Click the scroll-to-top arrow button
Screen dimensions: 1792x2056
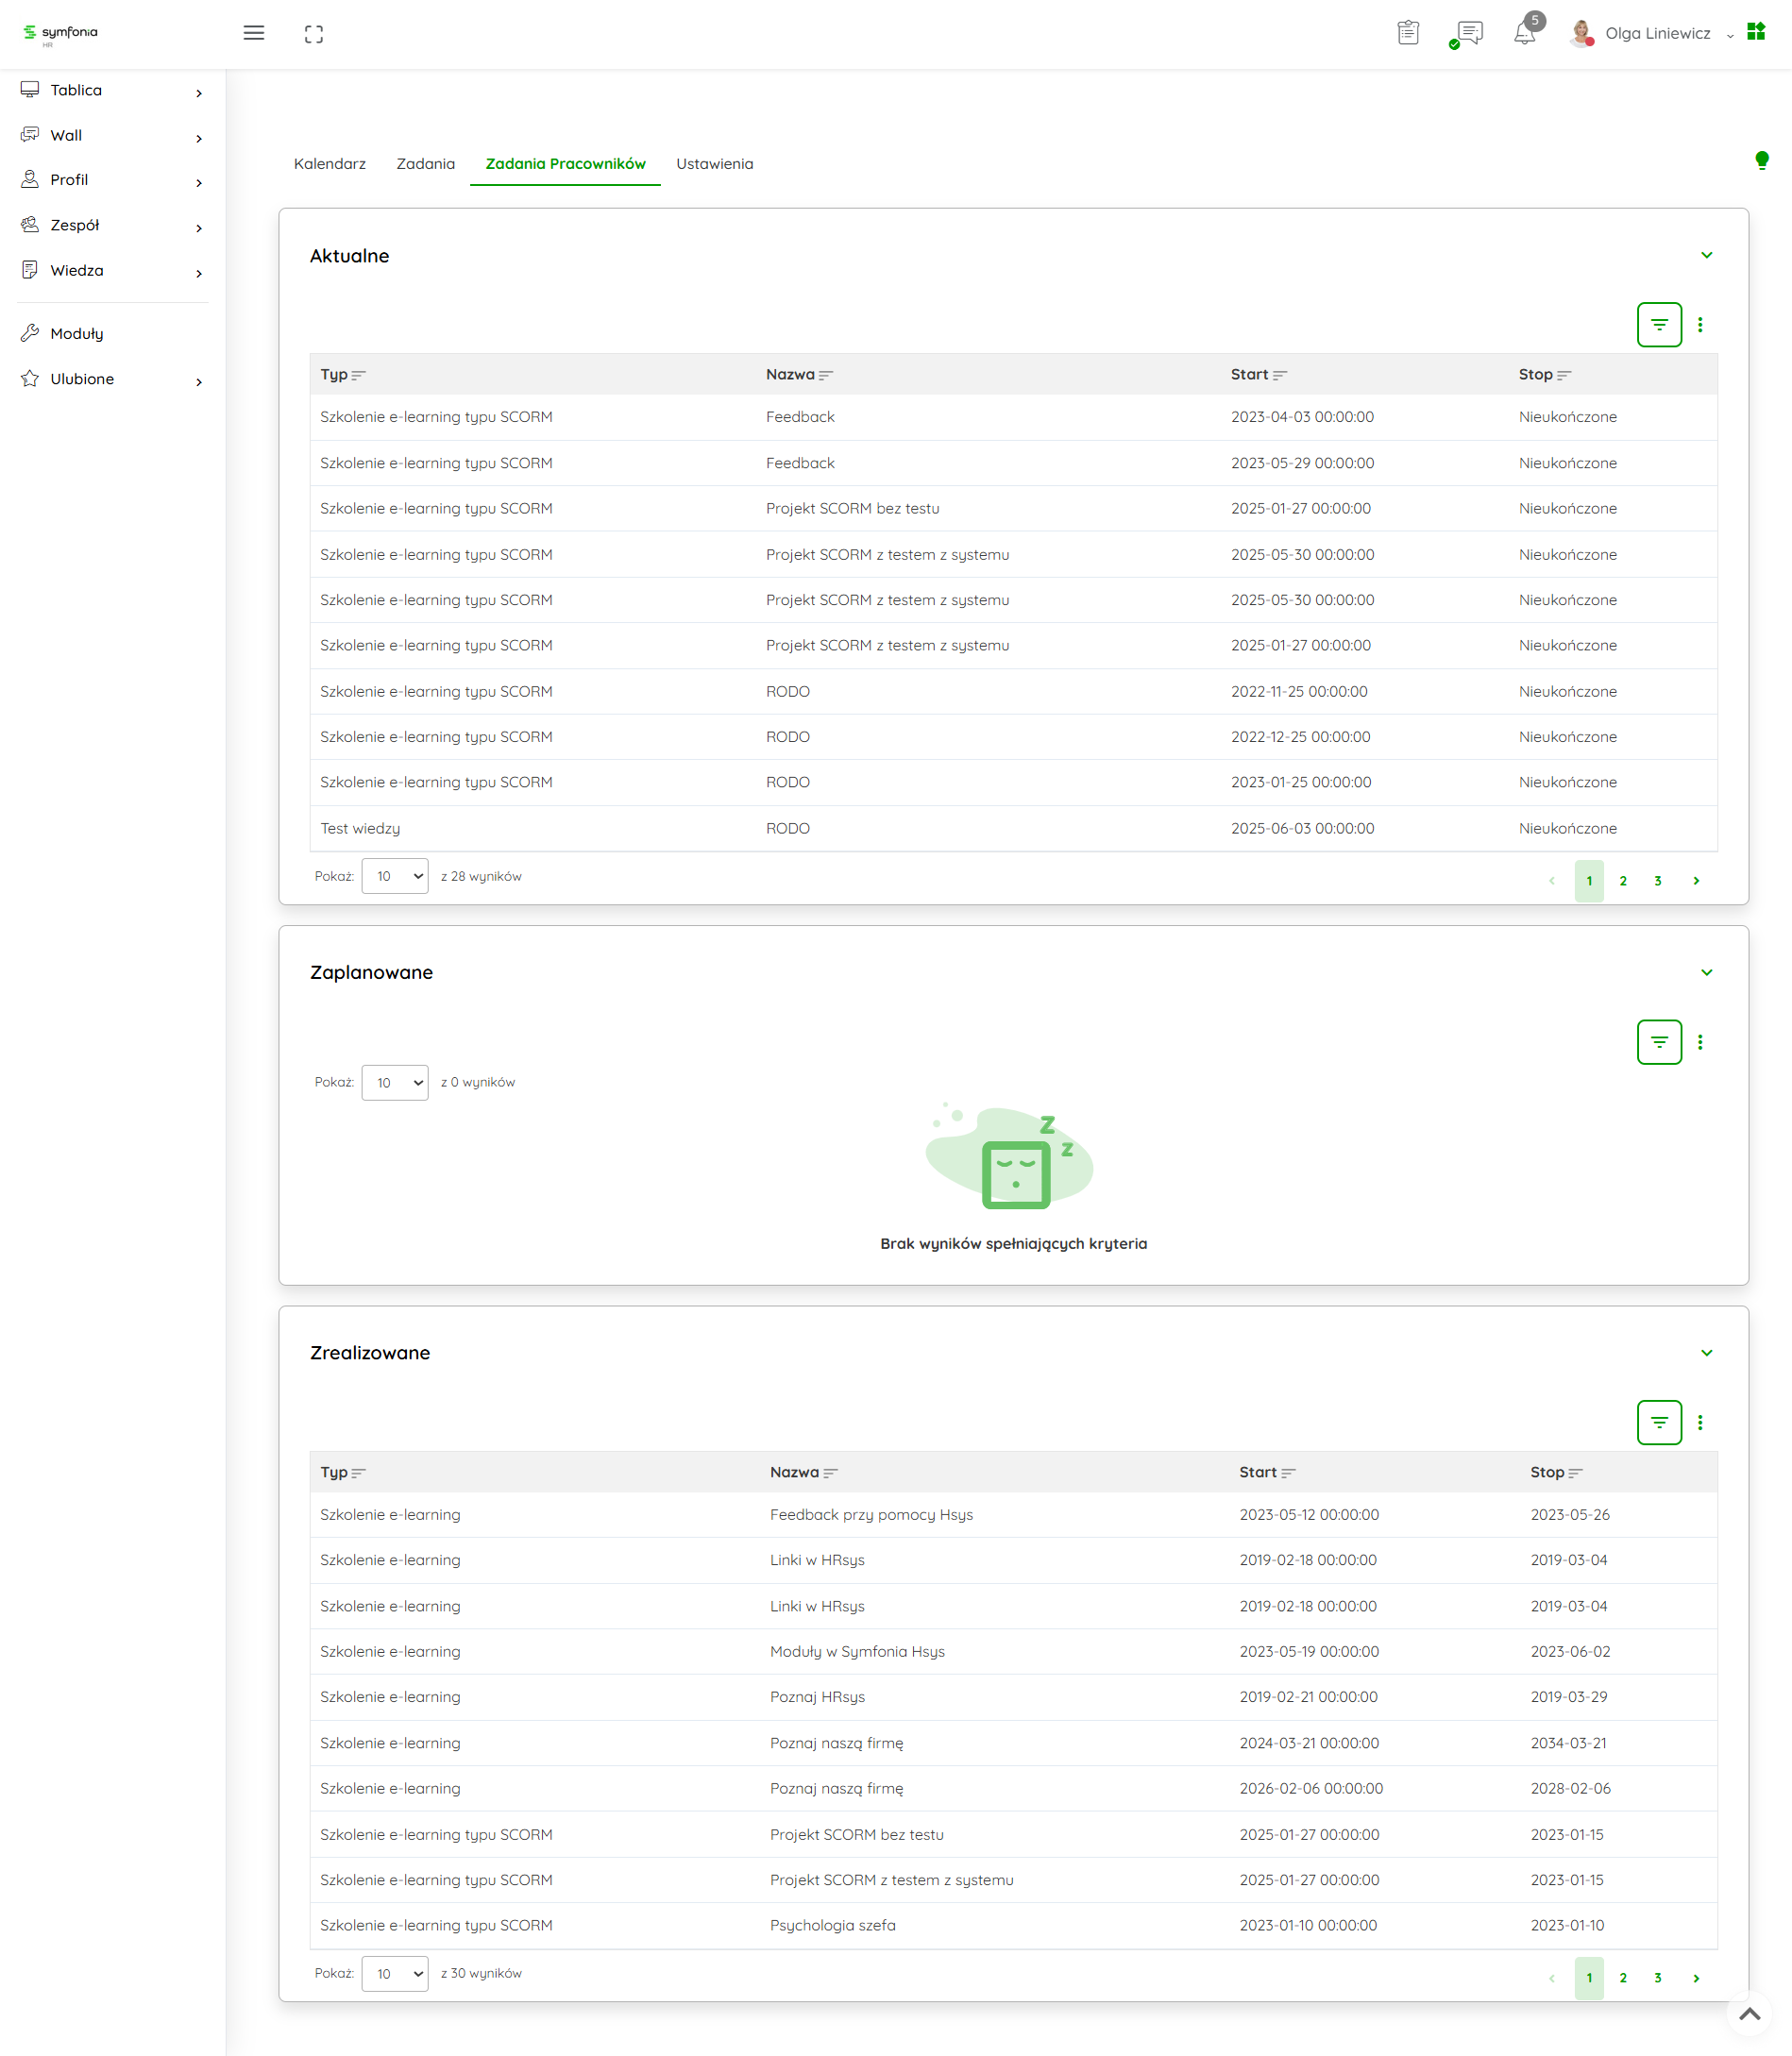point(1749,2014)
